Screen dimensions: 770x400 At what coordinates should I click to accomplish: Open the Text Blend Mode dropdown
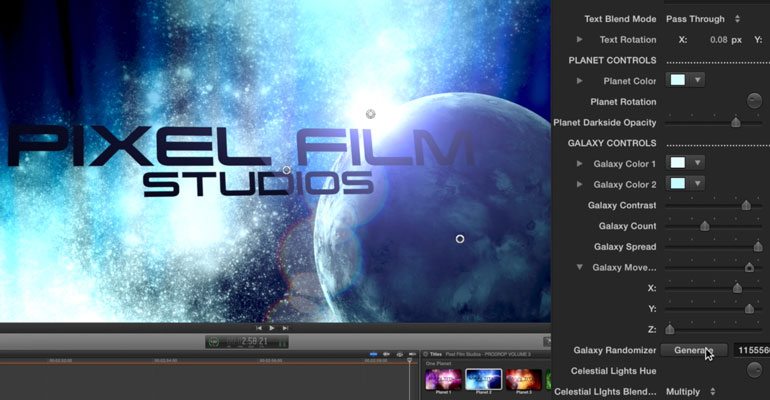tap(703, 19)
